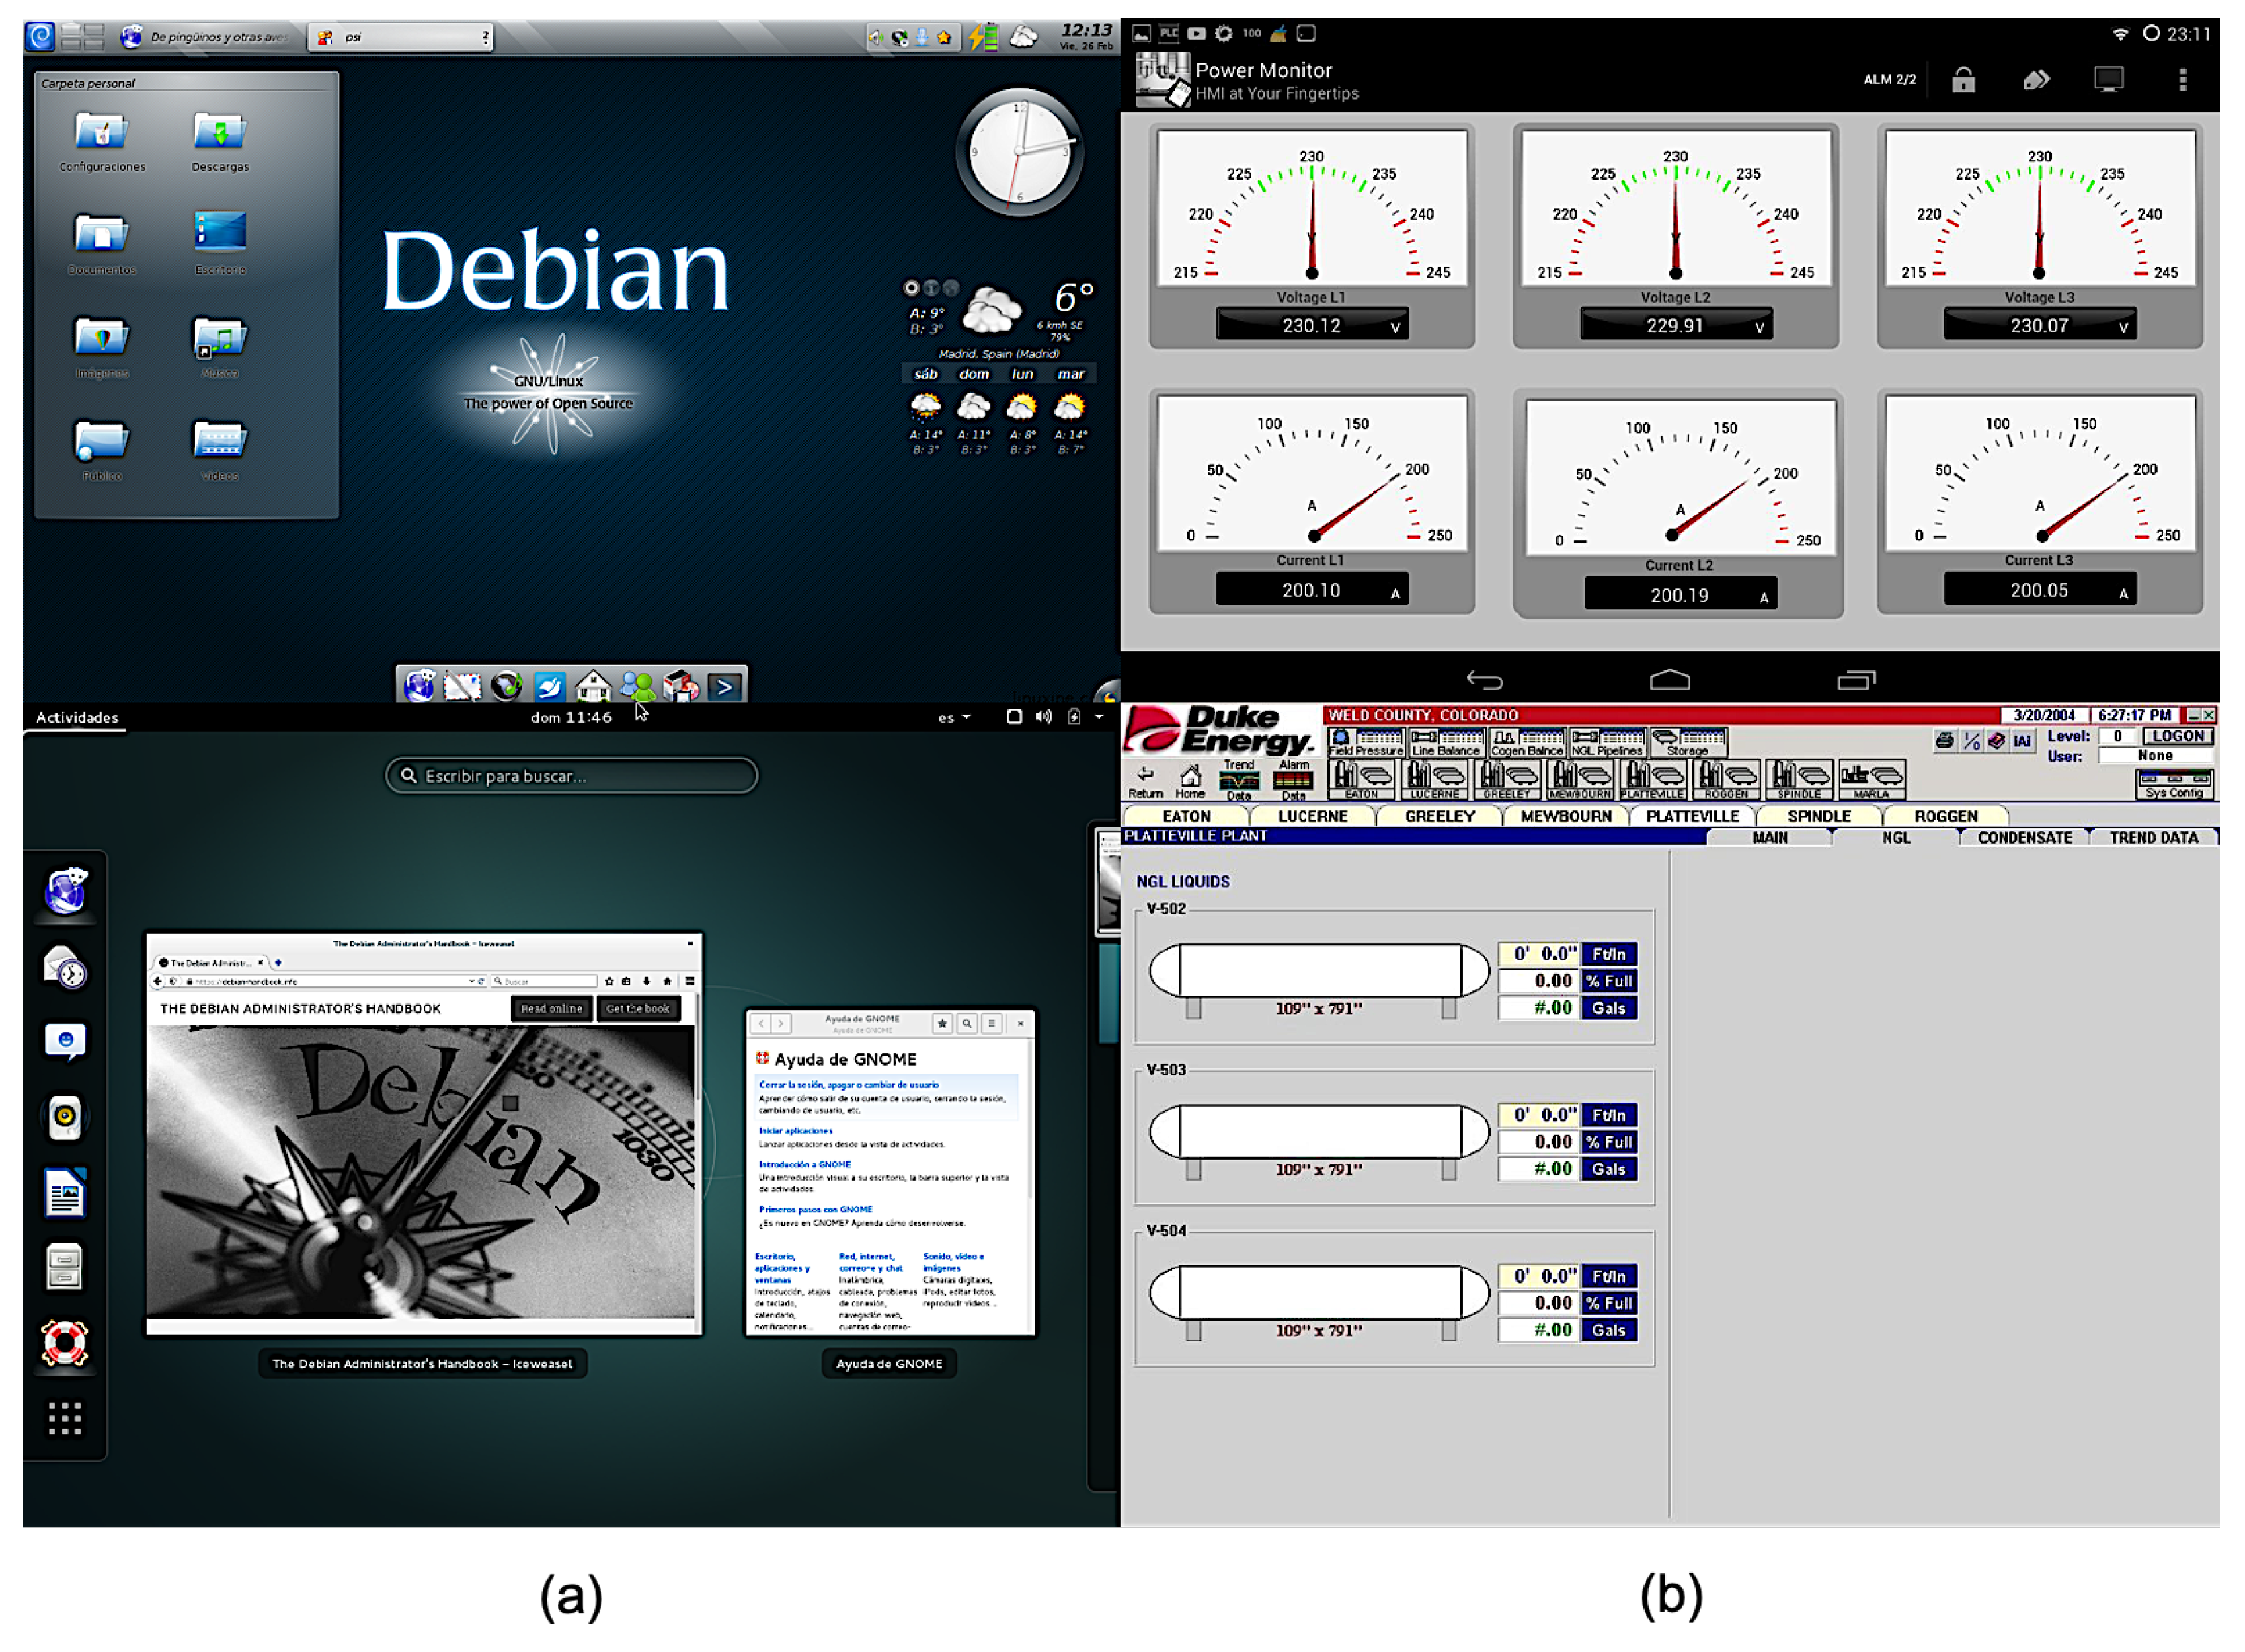The image size is (2245, 1652).
Task: Open the 'es' keyboard layout dropdown
Action: [954, 717]
